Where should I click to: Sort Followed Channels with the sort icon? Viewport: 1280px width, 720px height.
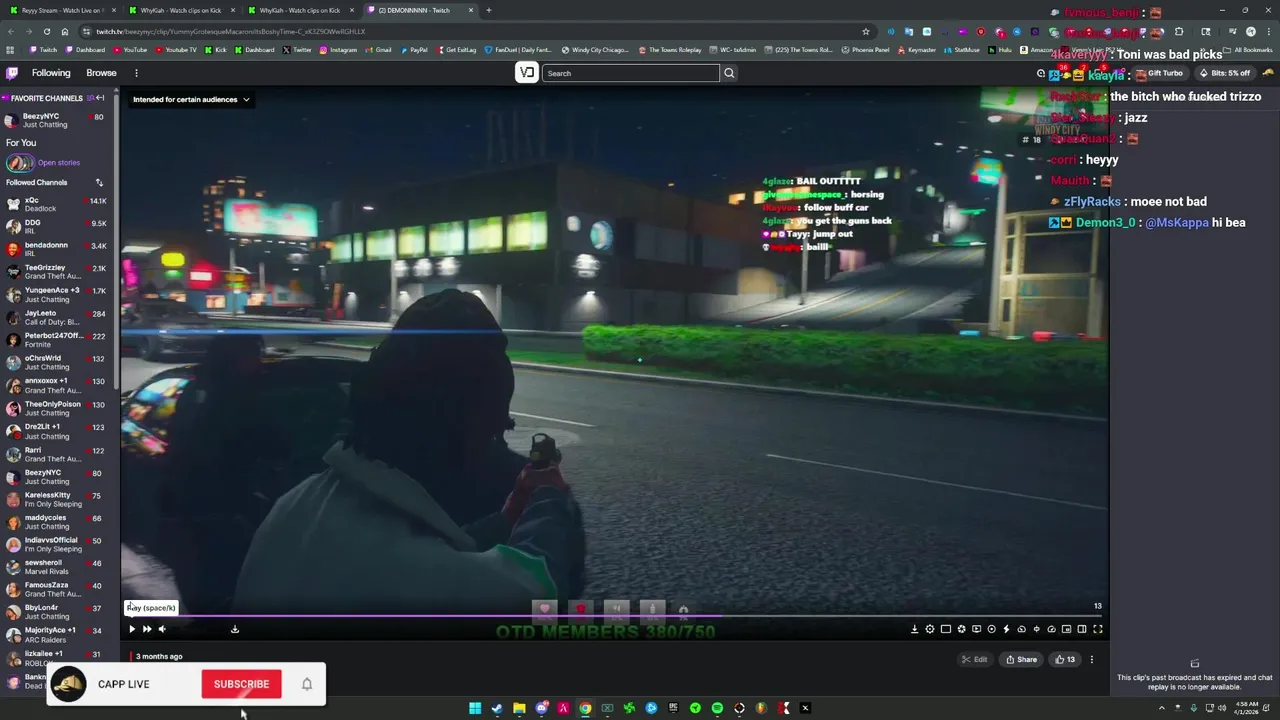click(99, 182)
